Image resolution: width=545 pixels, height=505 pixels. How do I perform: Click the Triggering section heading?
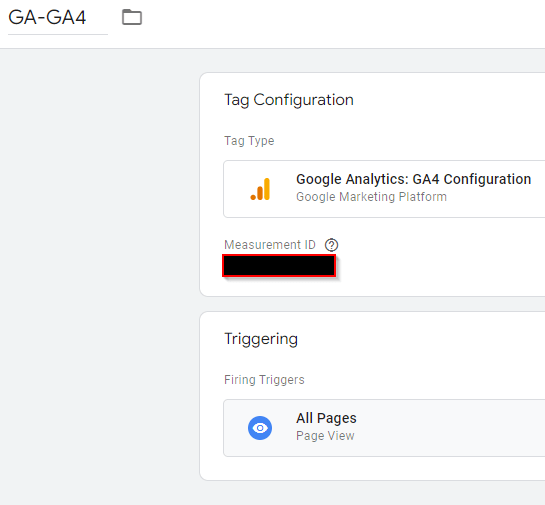[x=261, y=339]
